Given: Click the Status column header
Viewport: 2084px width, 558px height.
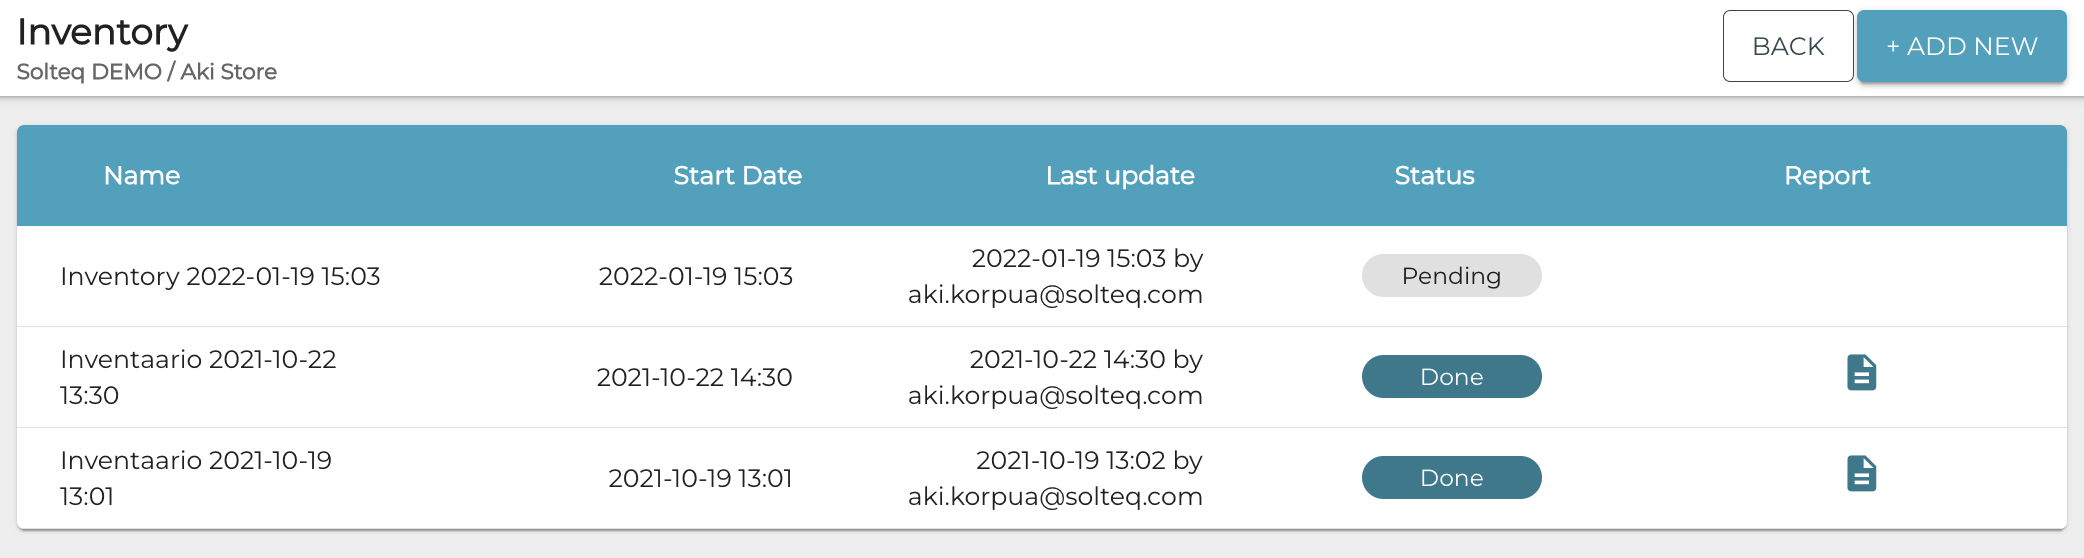Looking at the screenshot, I should click(1434, 176).
